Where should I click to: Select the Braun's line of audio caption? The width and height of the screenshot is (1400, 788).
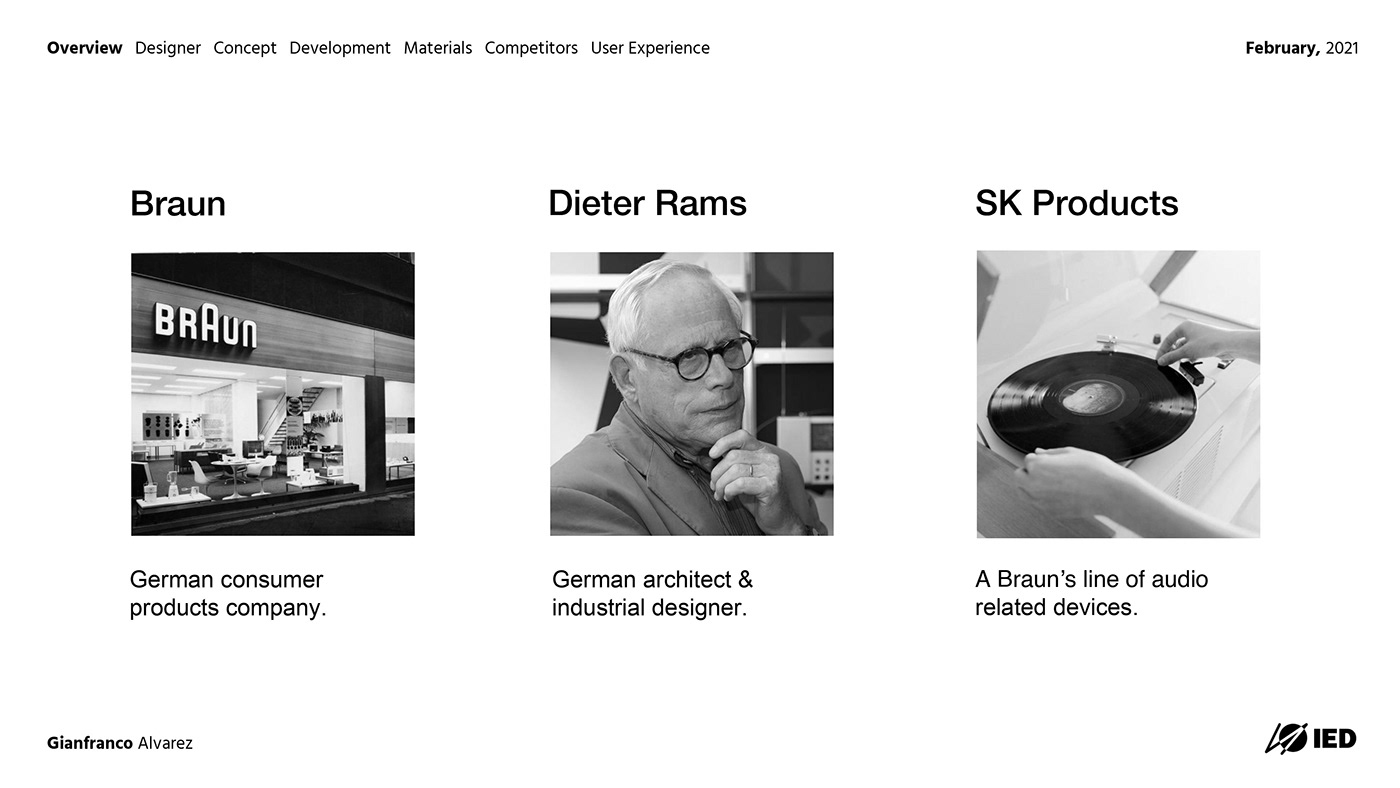(1091, 593)
